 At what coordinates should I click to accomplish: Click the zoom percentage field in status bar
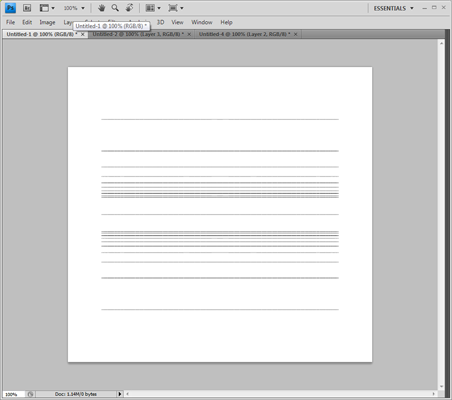[x=13, y=394]
